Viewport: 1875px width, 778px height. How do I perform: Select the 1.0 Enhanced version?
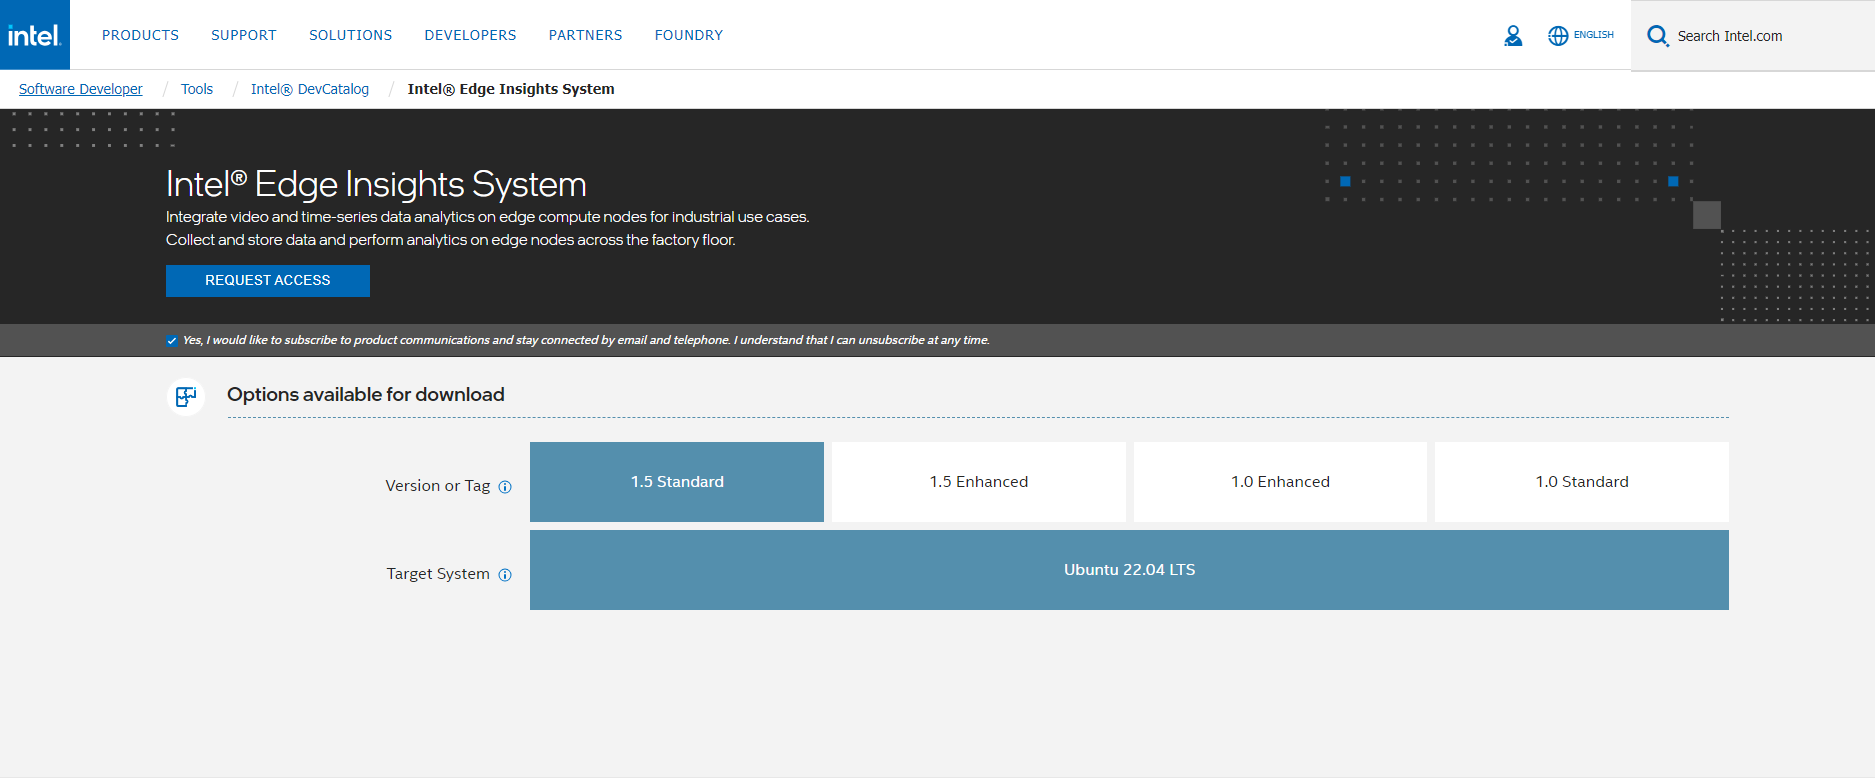coord(1280,482)
